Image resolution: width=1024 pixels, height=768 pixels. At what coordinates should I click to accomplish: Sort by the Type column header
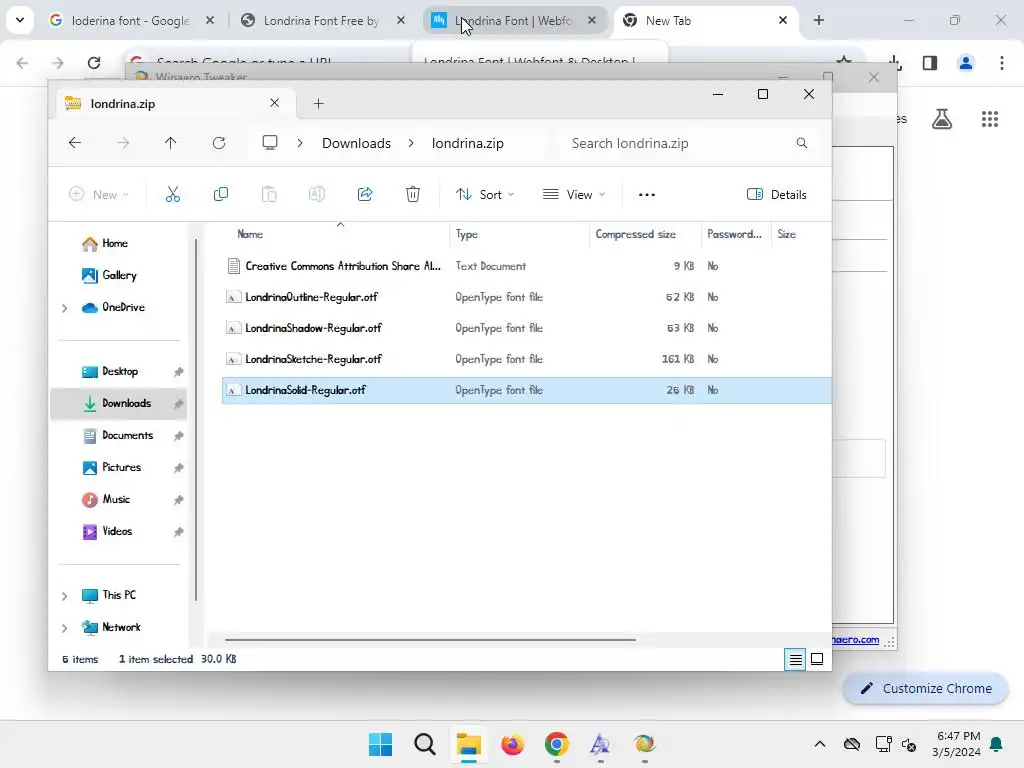click(467, 234)
